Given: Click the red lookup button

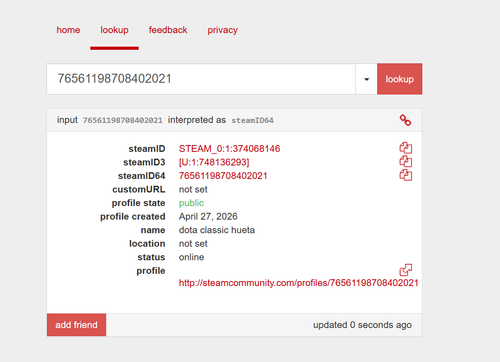Looking at the screenshot, I should (400, 79).
